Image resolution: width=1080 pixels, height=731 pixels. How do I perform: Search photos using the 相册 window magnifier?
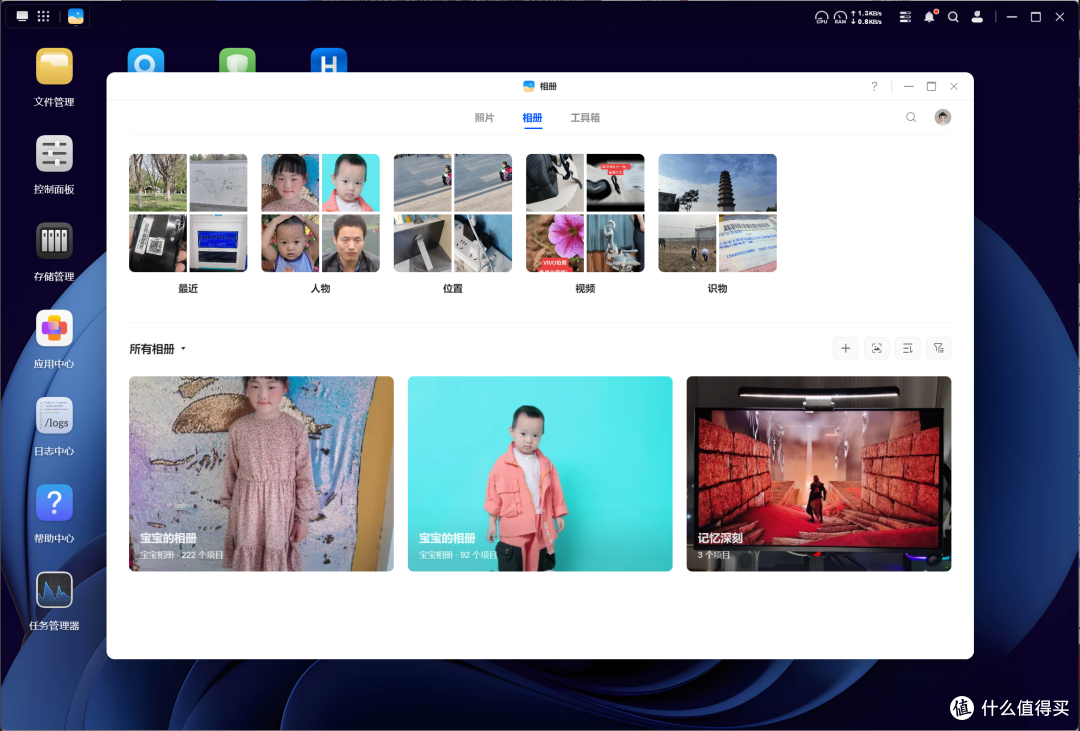click(x=911, y=117)
